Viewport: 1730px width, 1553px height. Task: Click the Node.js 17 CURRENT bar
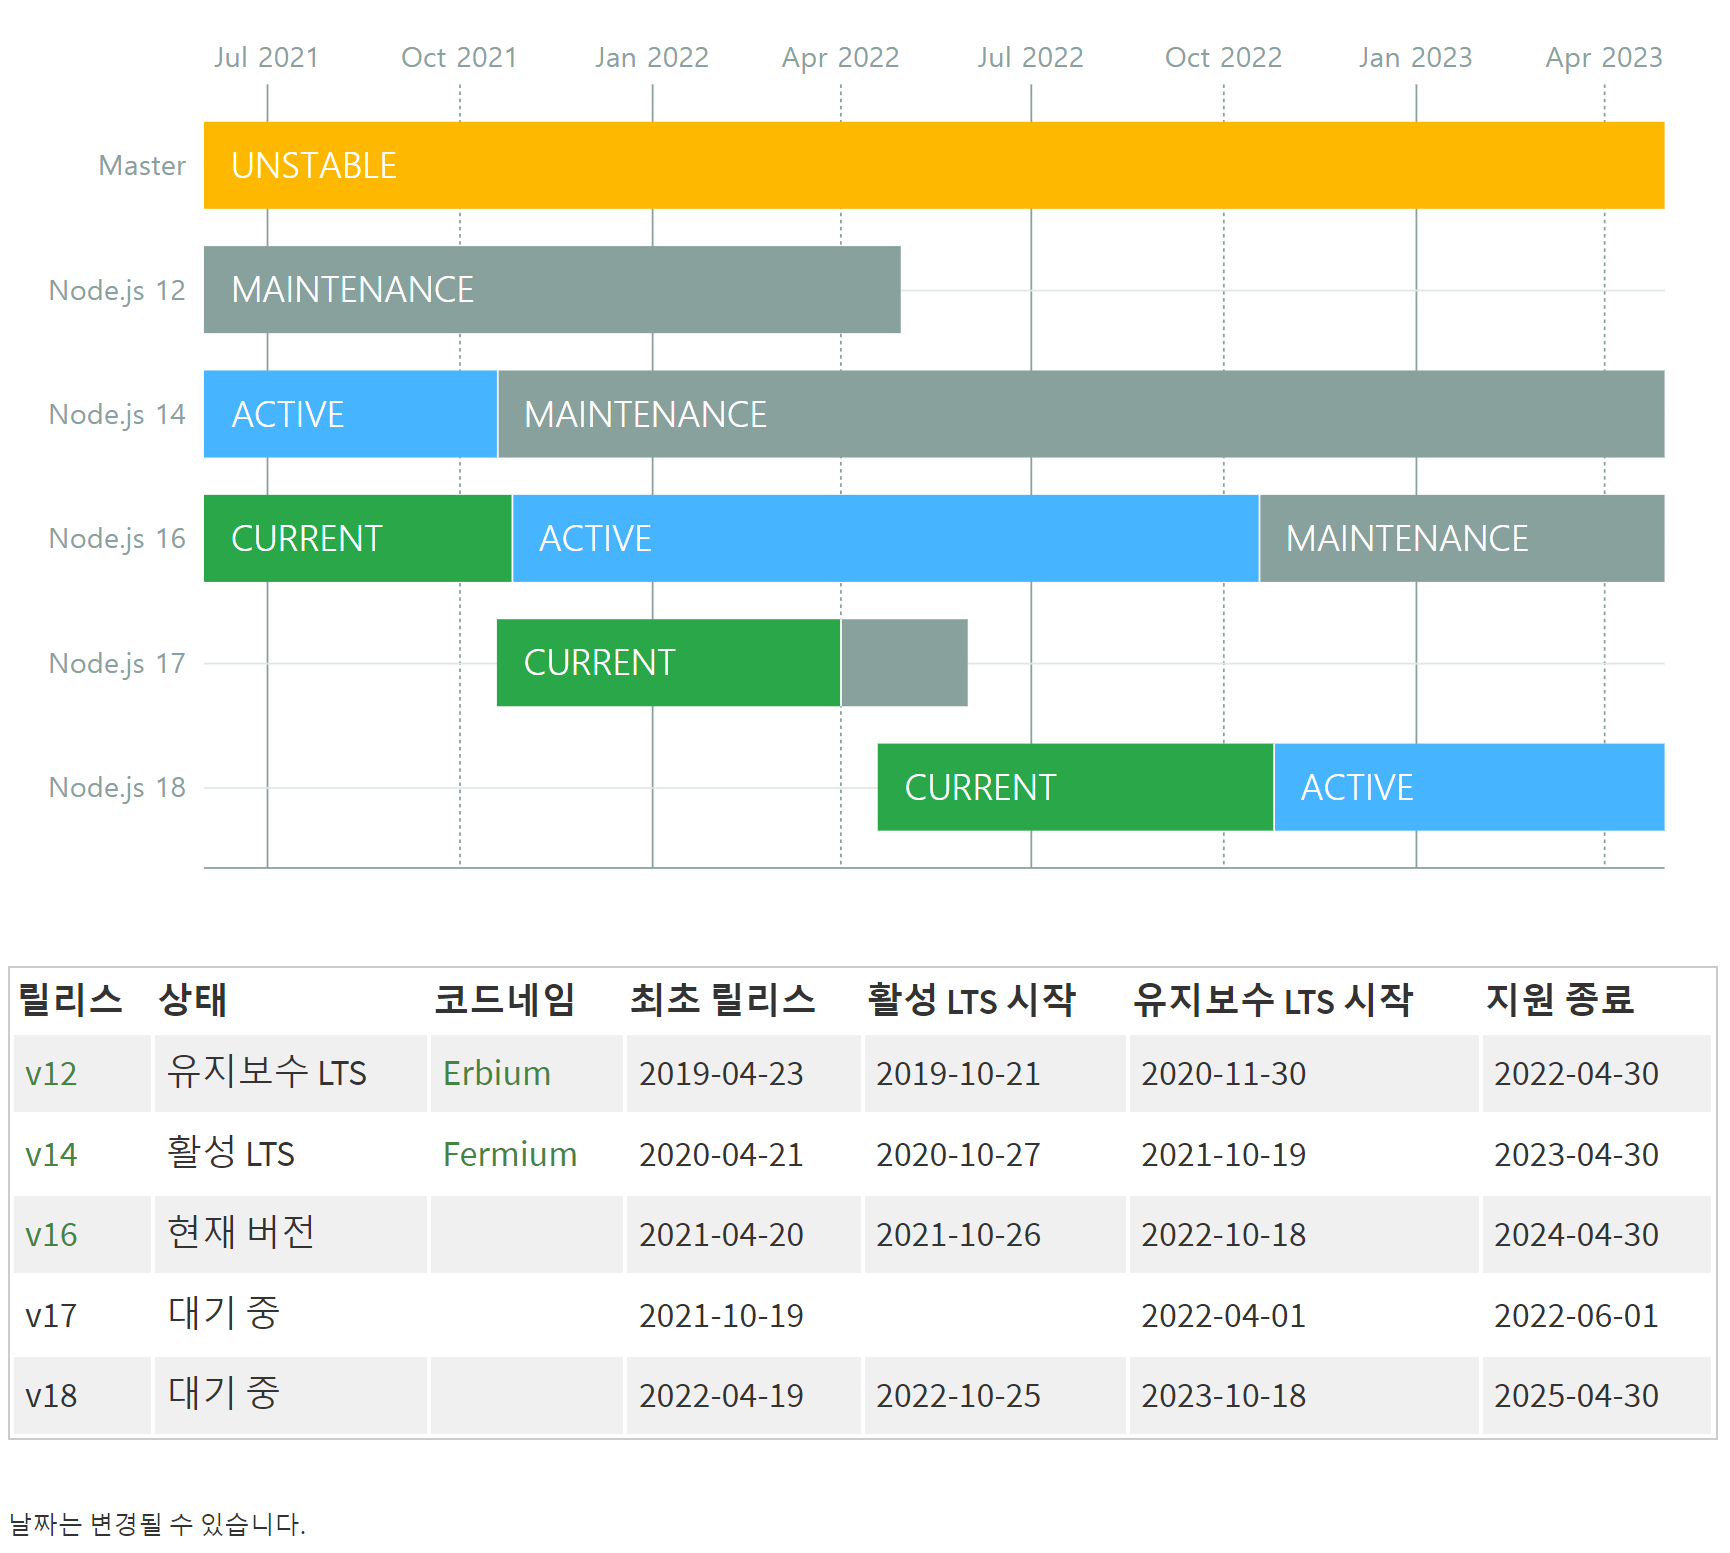click(x=668, y=663)
